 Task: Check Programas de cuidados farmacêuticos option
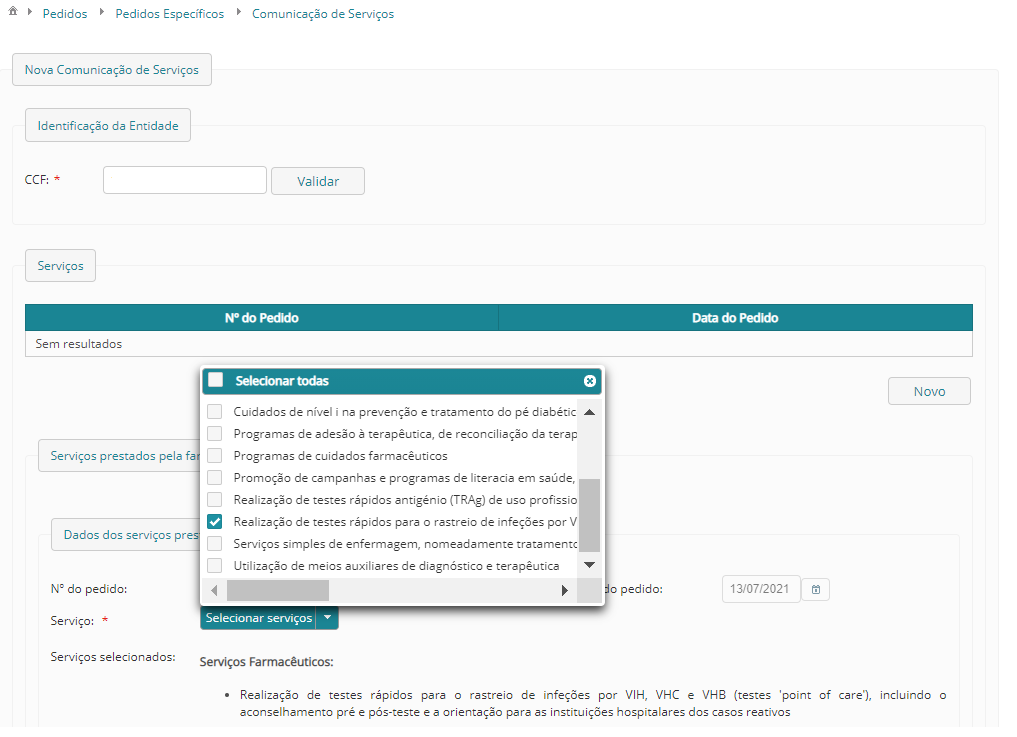coord(215,456)
